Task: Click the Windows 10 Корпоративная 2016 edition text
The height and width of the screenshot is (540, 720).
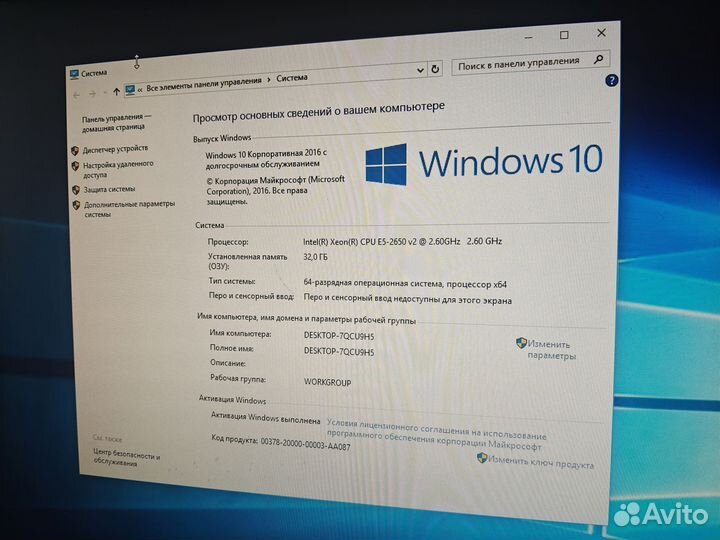Action: pyautogui.click(x=266, y=158)
